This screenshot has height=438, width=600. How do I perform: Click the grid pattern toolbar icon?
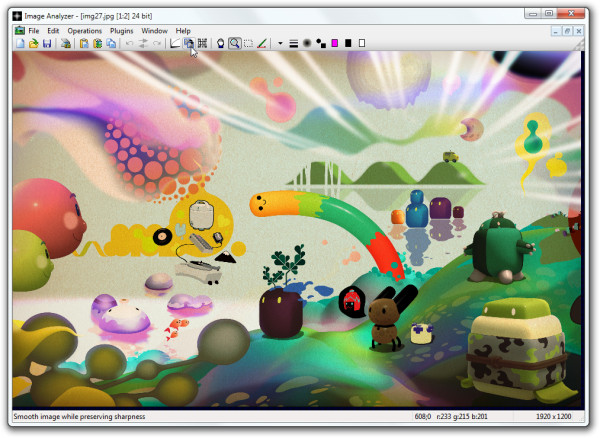pyautogui.click(x=202, y=44)
